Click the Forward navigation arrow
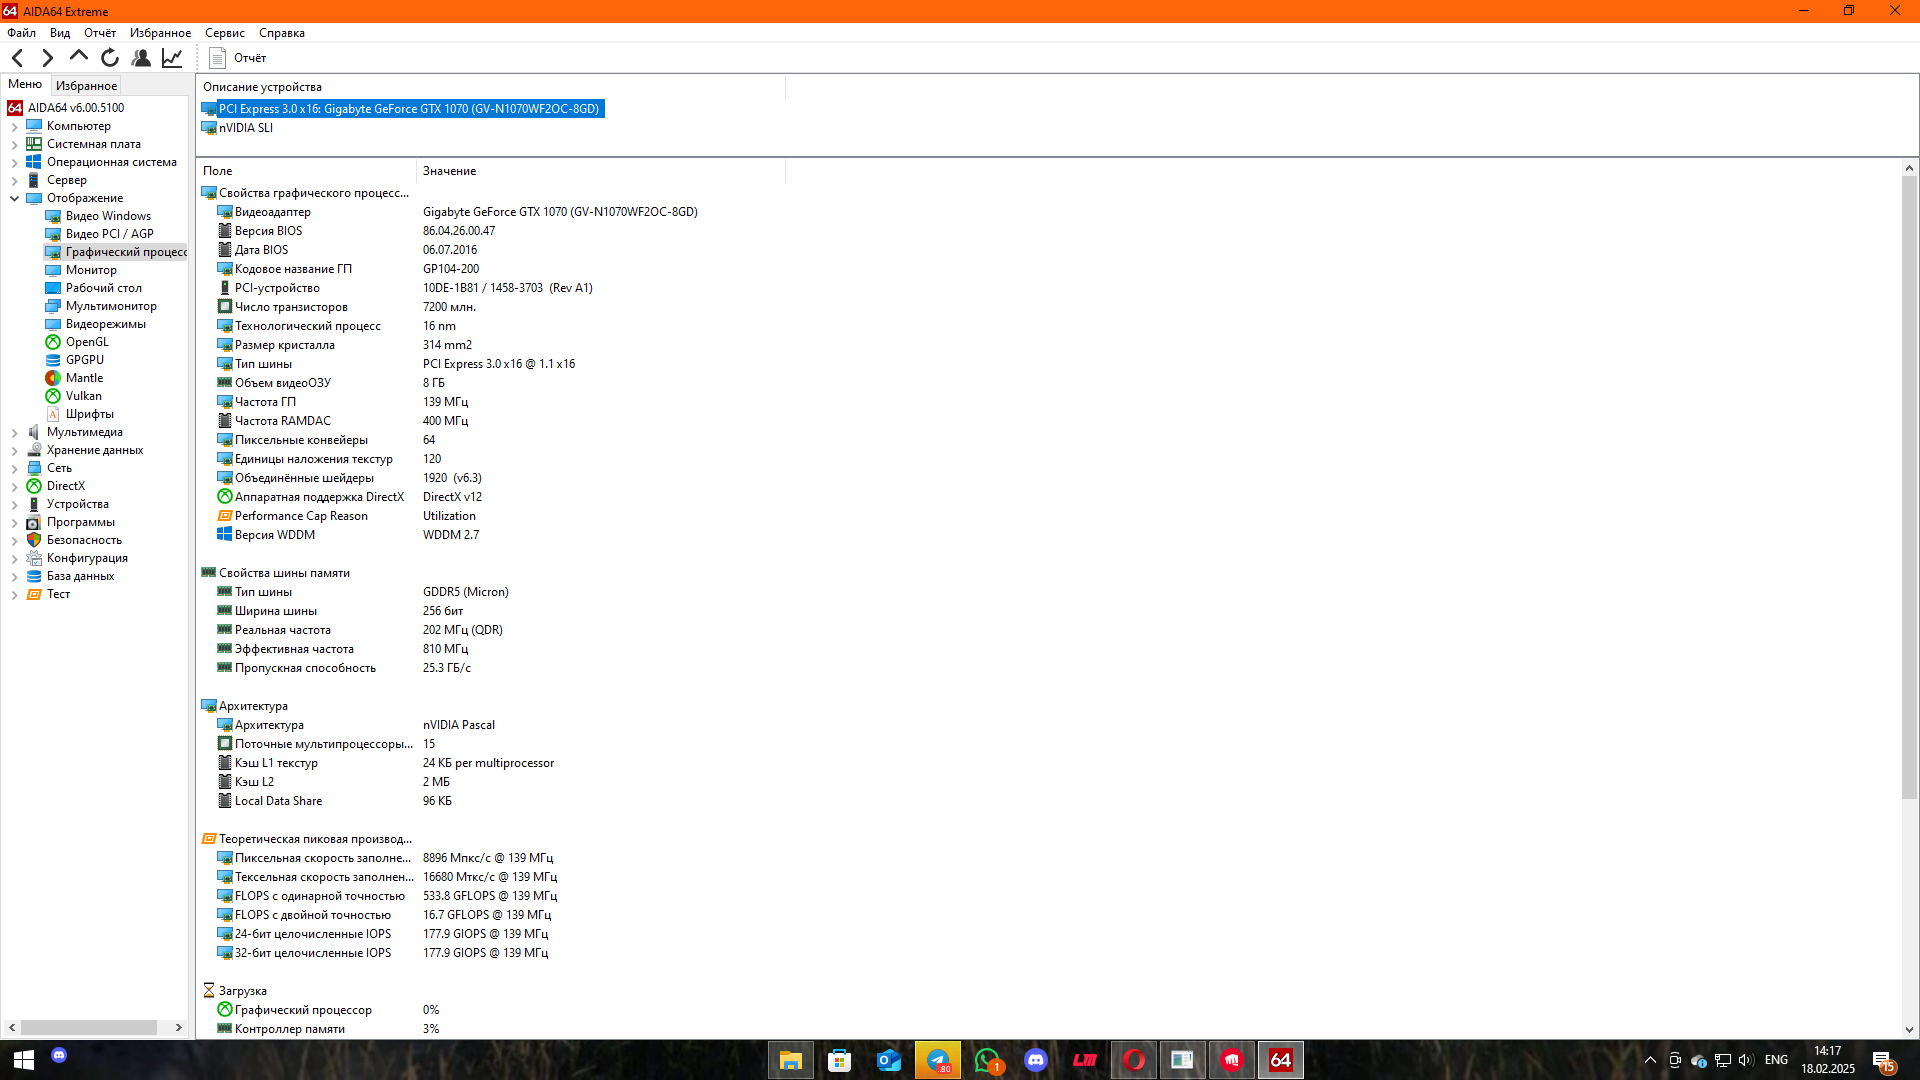Screen dimensions: 1920x1080 pos(47,58)
